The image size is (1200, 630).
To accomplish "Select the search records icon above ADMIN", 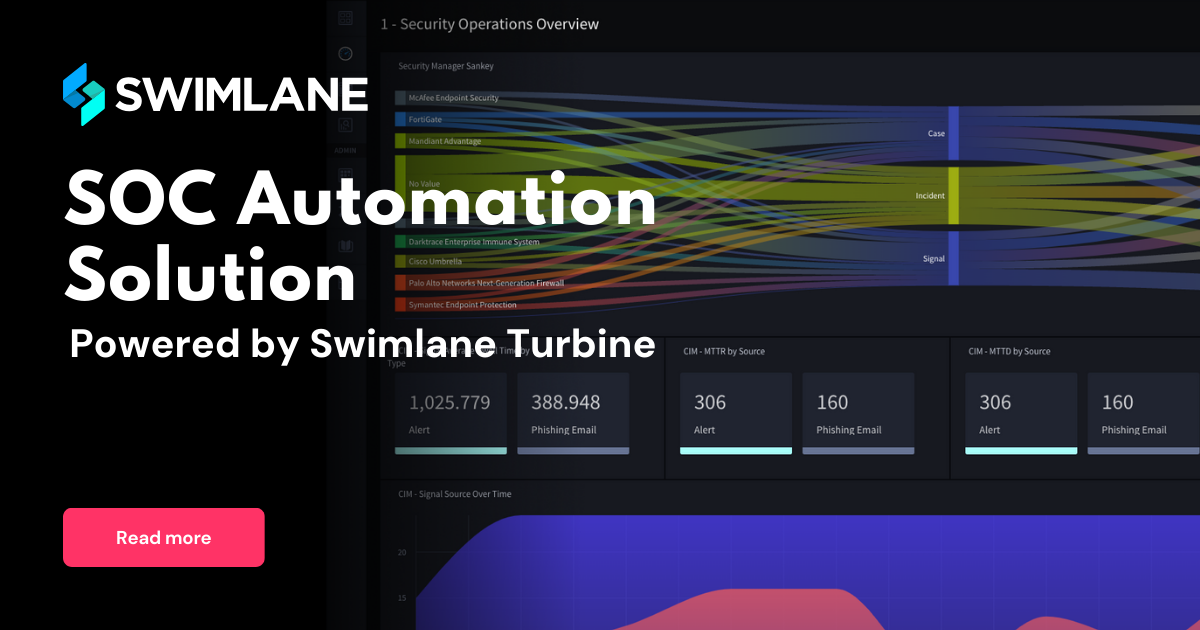I will [346, 125].
